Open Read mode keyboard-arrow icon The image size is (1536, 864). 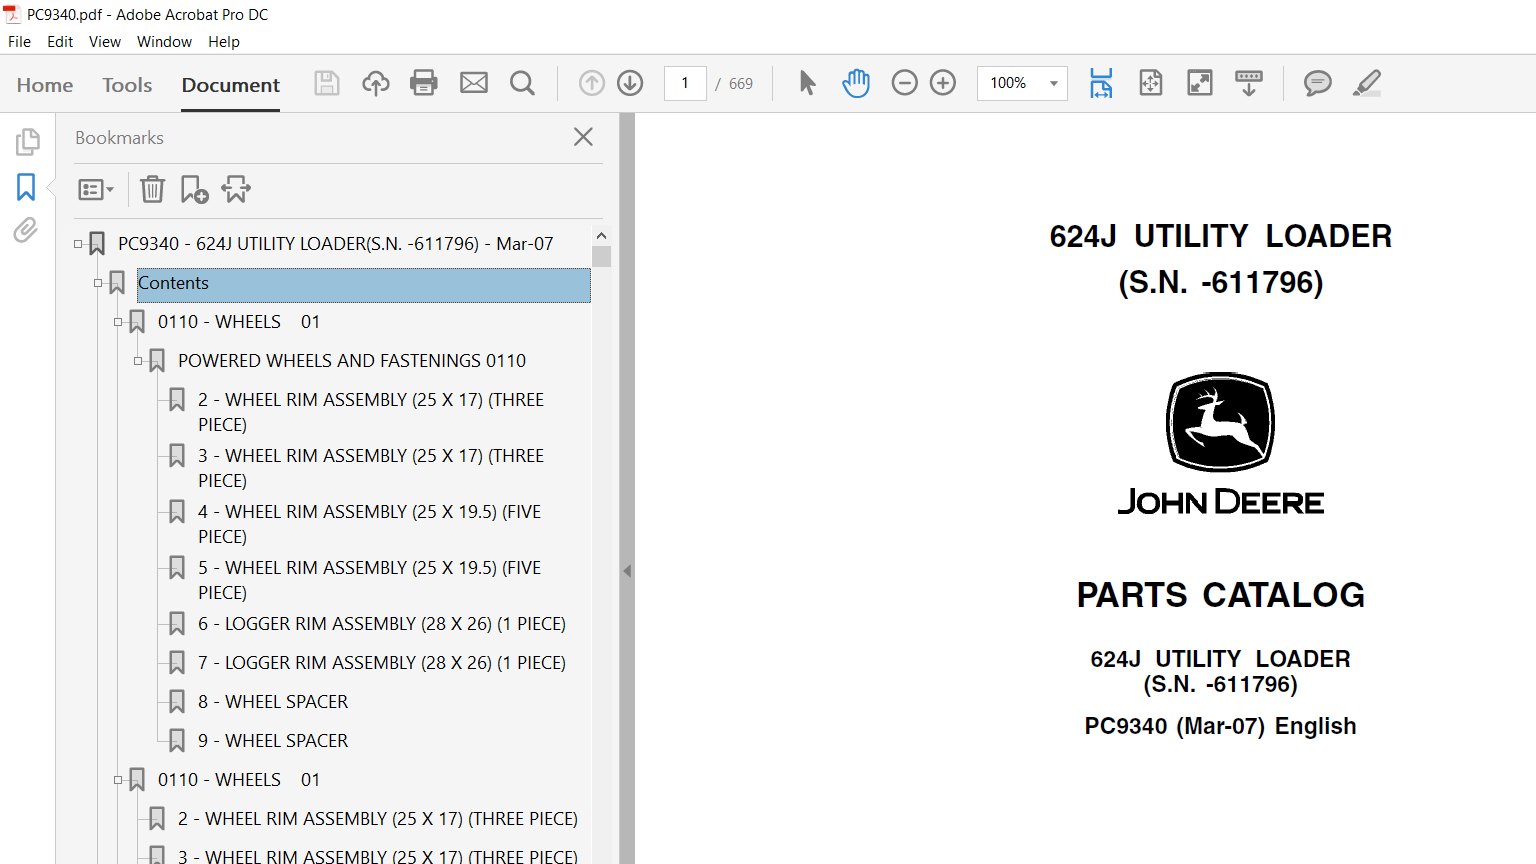1249,83
